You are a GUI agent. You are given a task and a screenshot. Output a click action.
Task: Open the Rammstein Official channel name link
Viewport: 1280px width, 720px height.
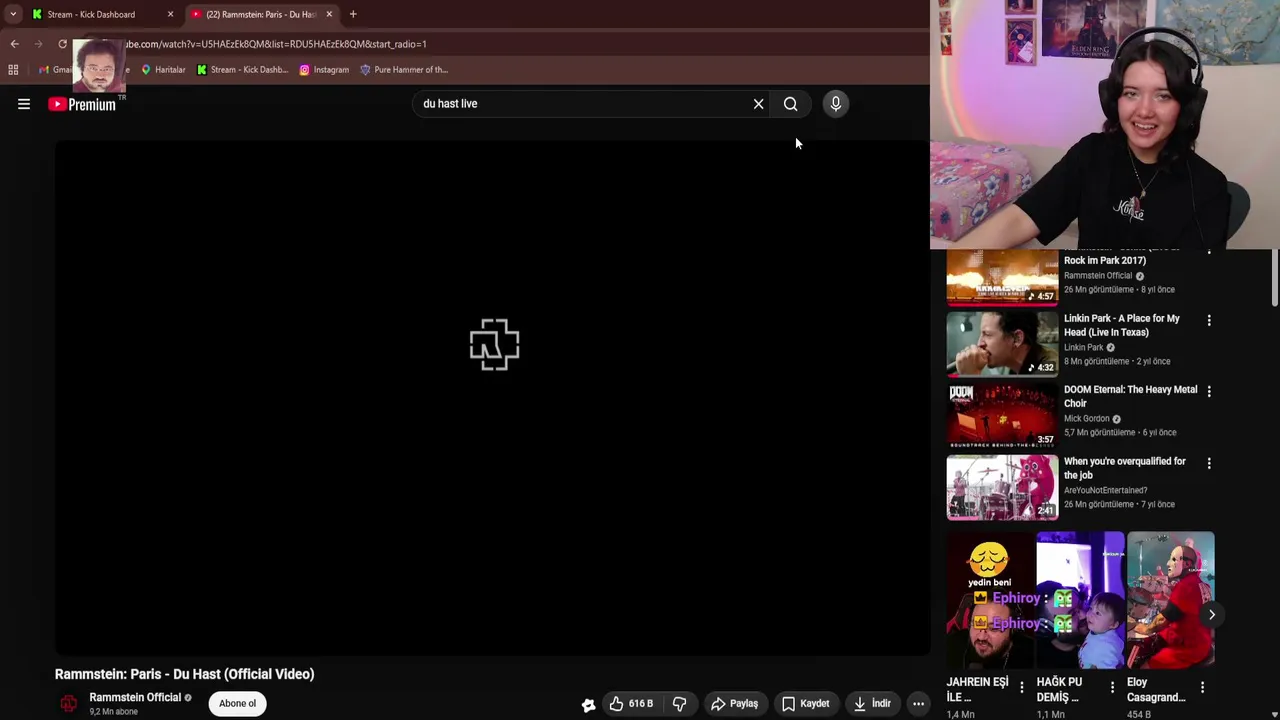point(135,697)
